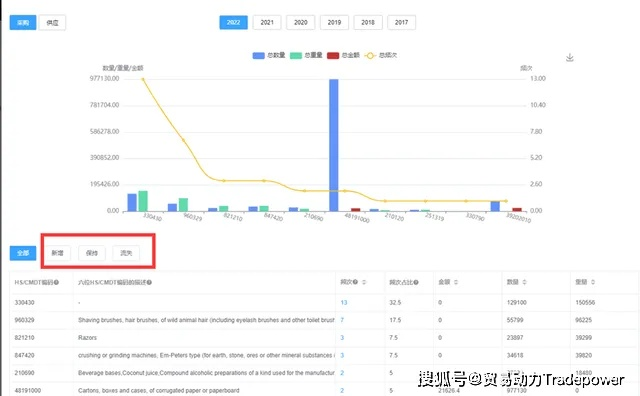This screenshot has height=396, width=640.
Task: Select the green bar for 960329
Action: (x=183, y=205)
